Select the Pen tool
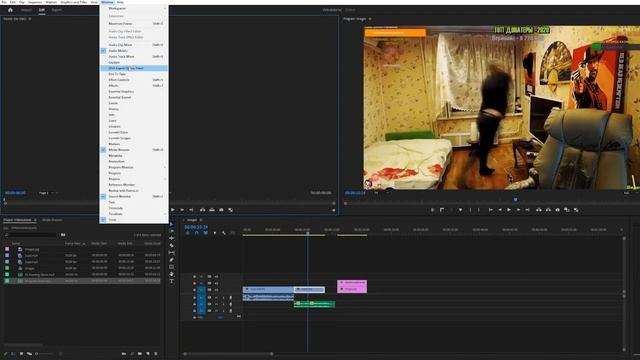 (x=171, y=260)
